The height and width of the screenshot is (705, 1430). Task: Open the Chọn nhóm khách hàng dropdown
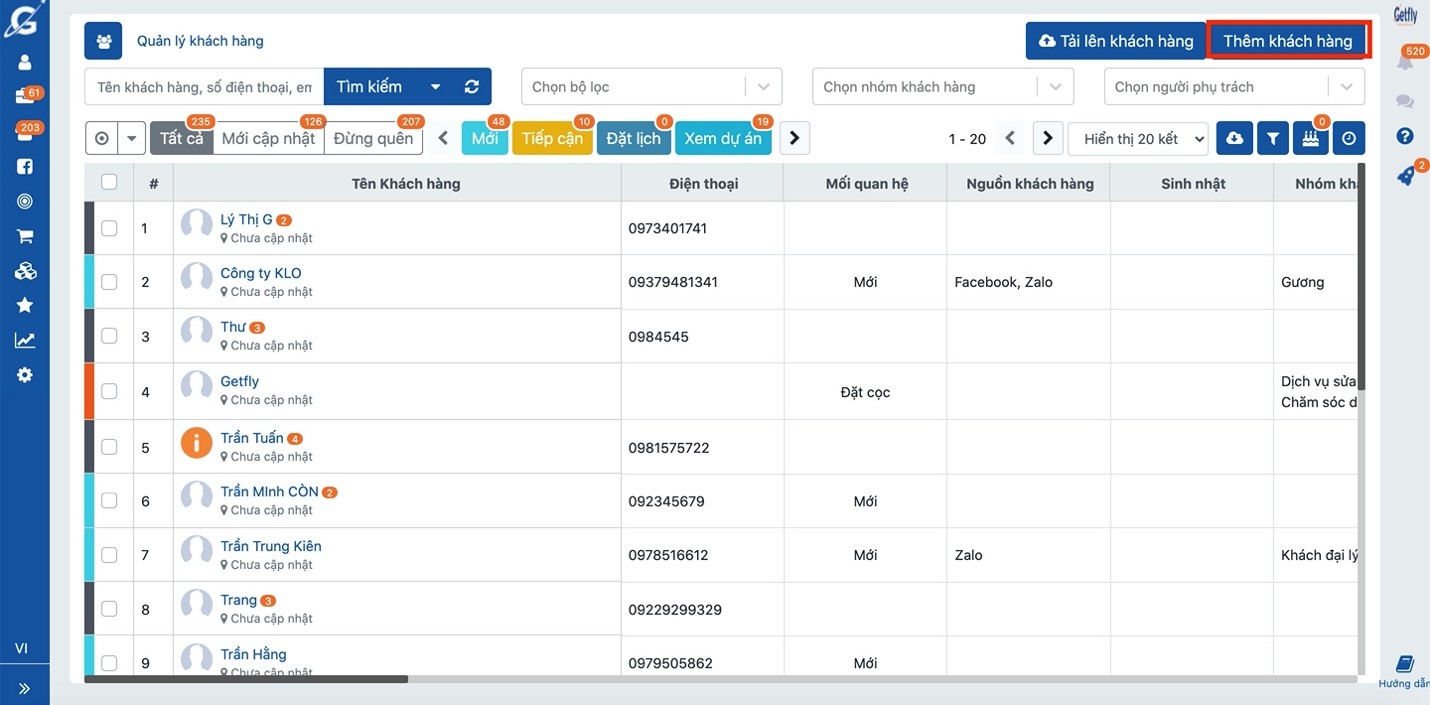click(942, 87)
